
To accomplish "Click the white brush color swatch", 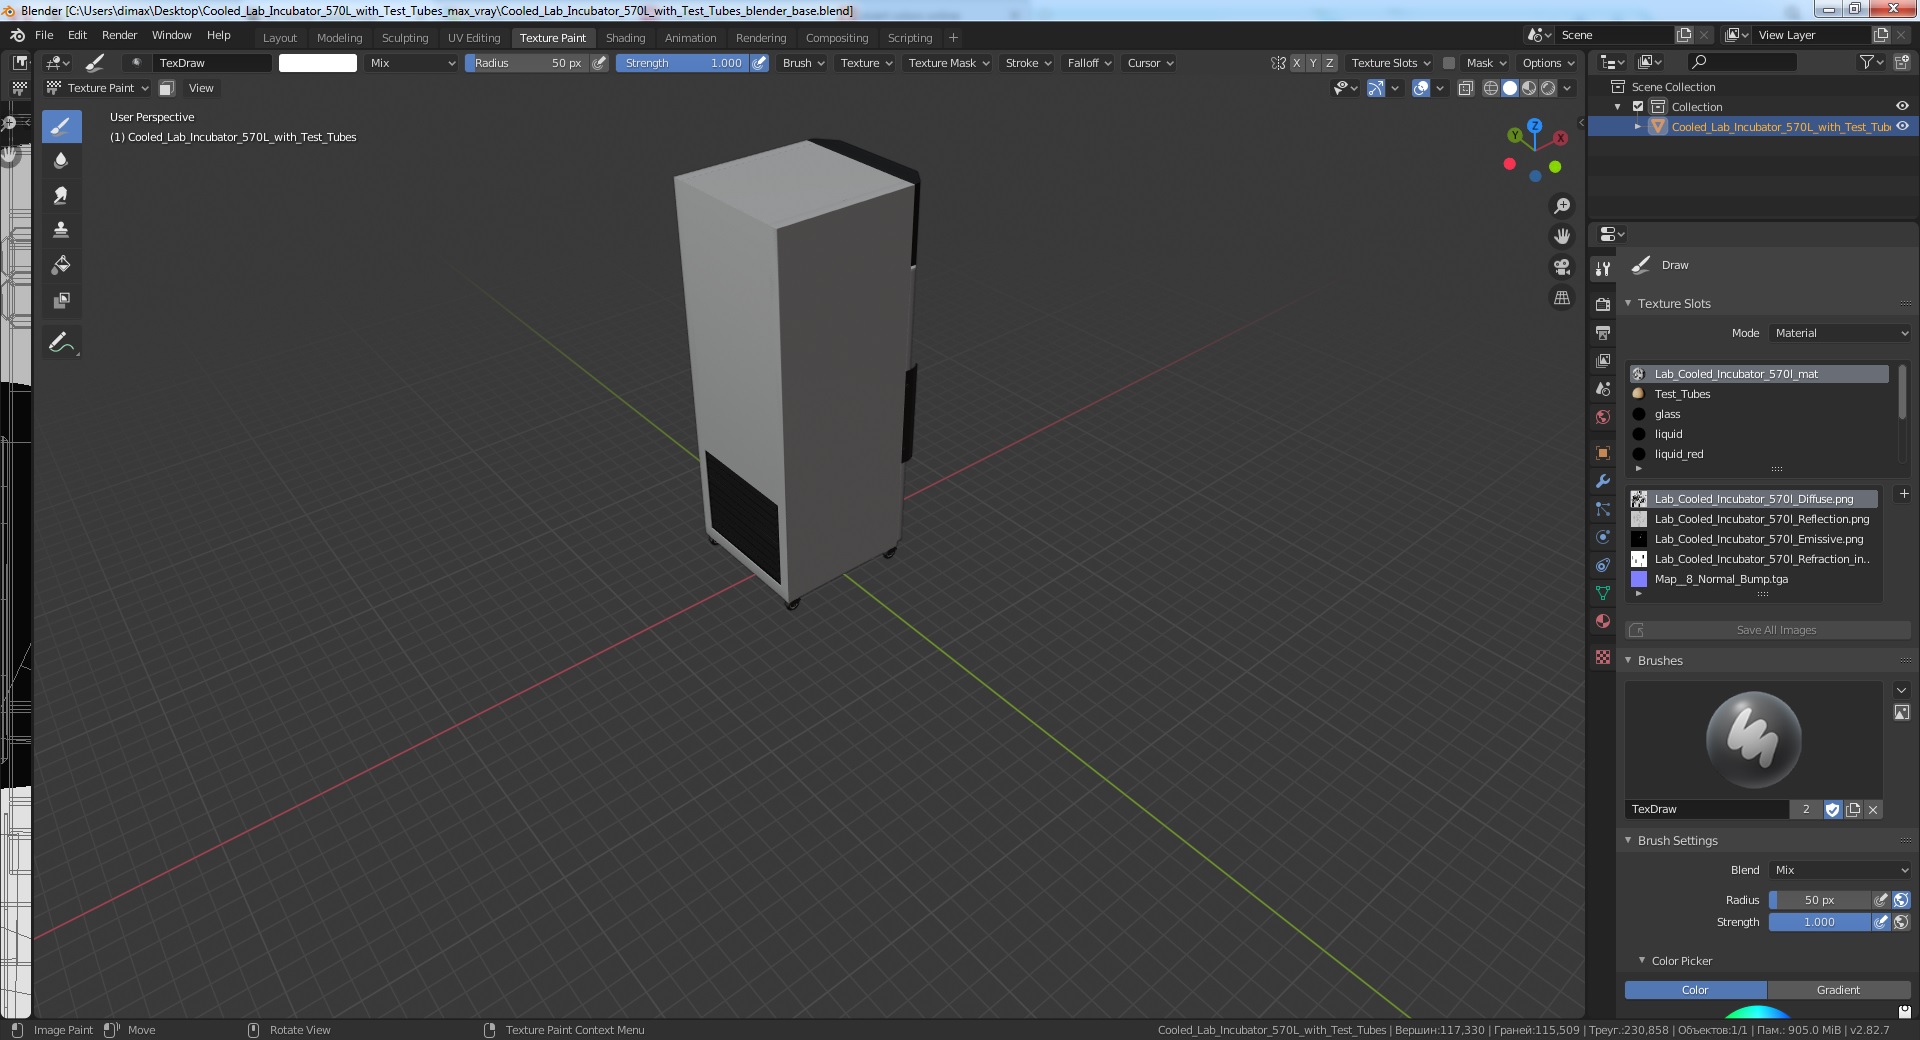I will coord(317,63).
